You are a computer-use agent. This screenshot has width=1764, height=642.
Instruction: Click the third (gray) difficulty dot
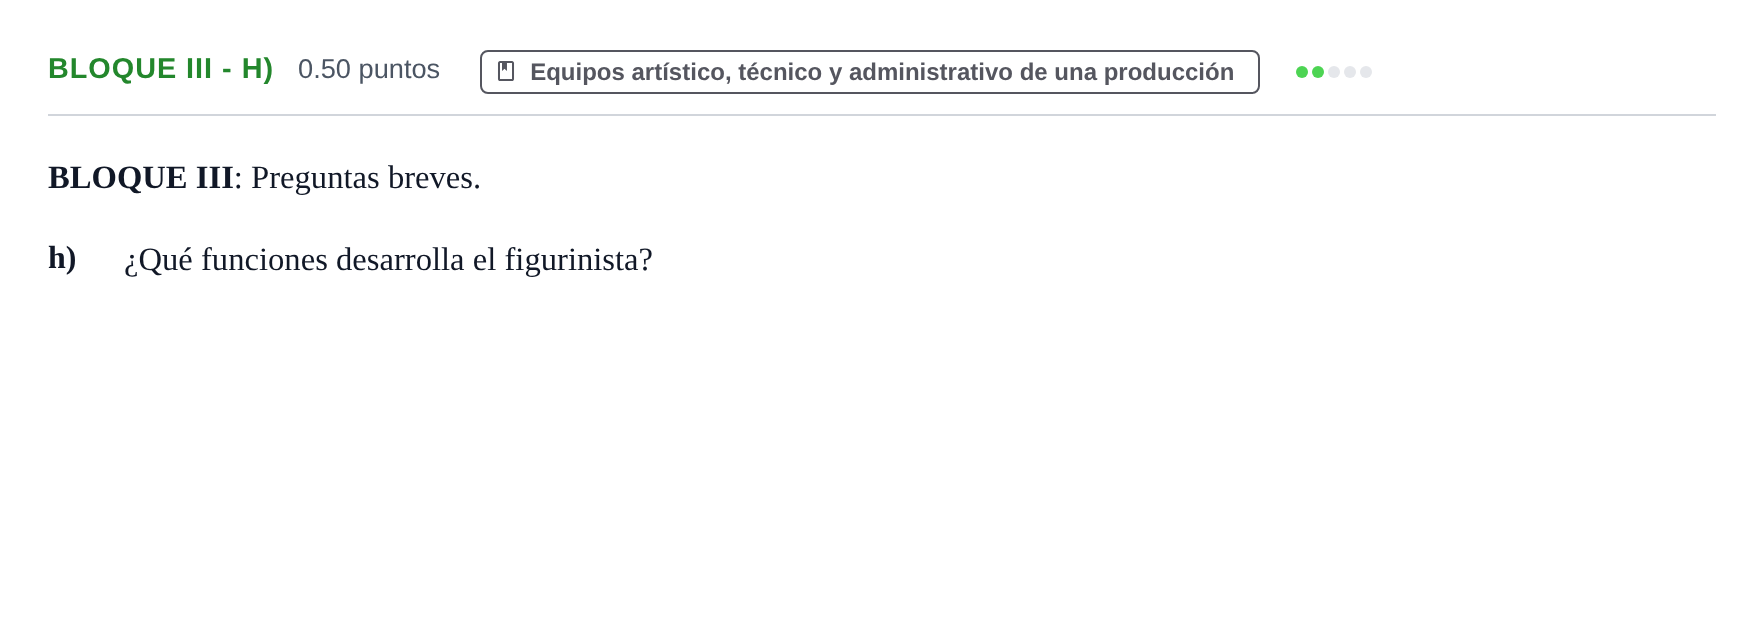1334,72
